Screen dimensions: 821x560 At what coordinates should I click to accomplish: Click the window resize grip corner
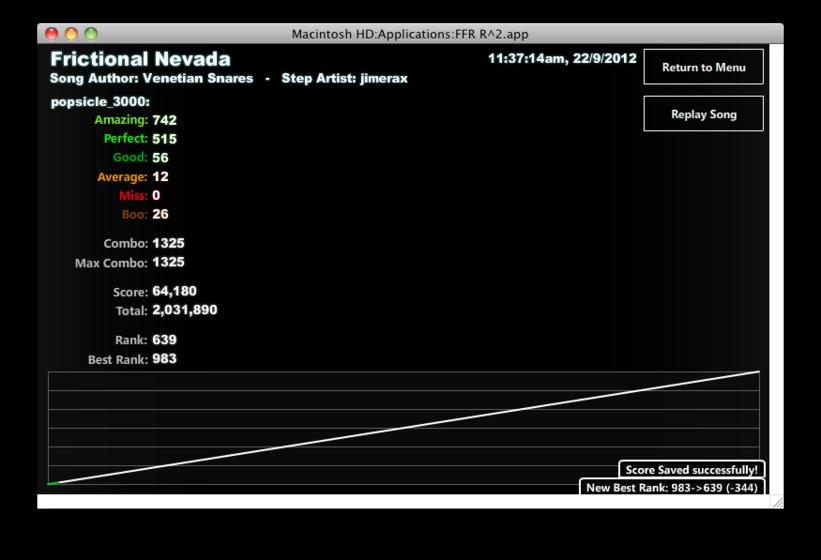pyautogui.click(x=778, y=502)
